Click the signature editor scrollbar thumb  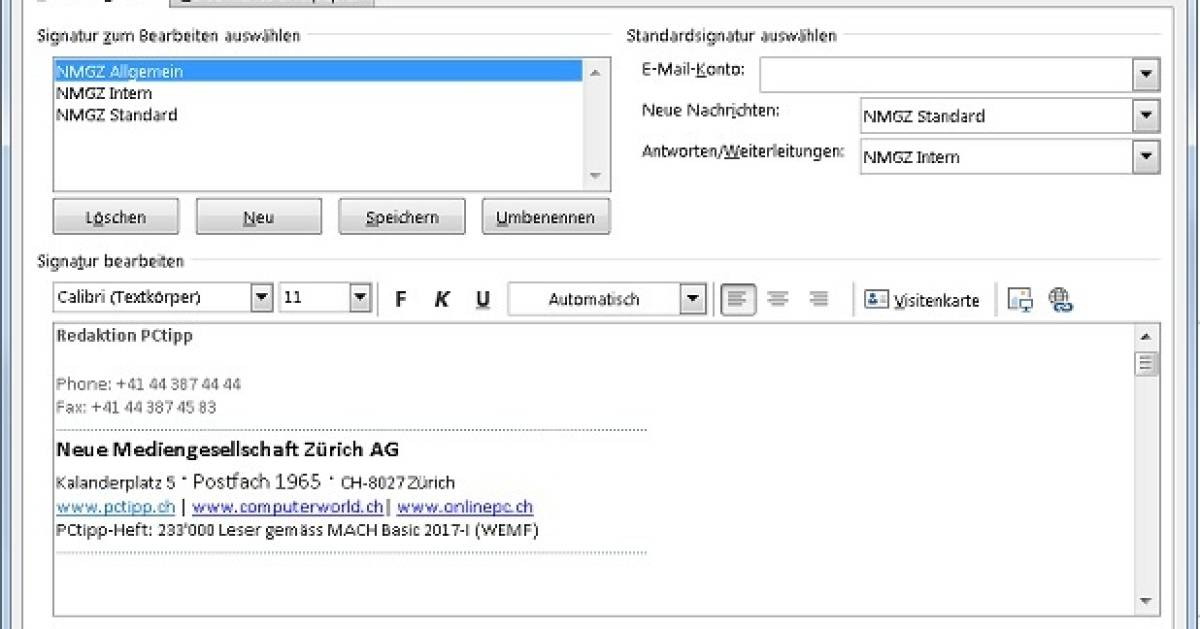coord(1146,363)
